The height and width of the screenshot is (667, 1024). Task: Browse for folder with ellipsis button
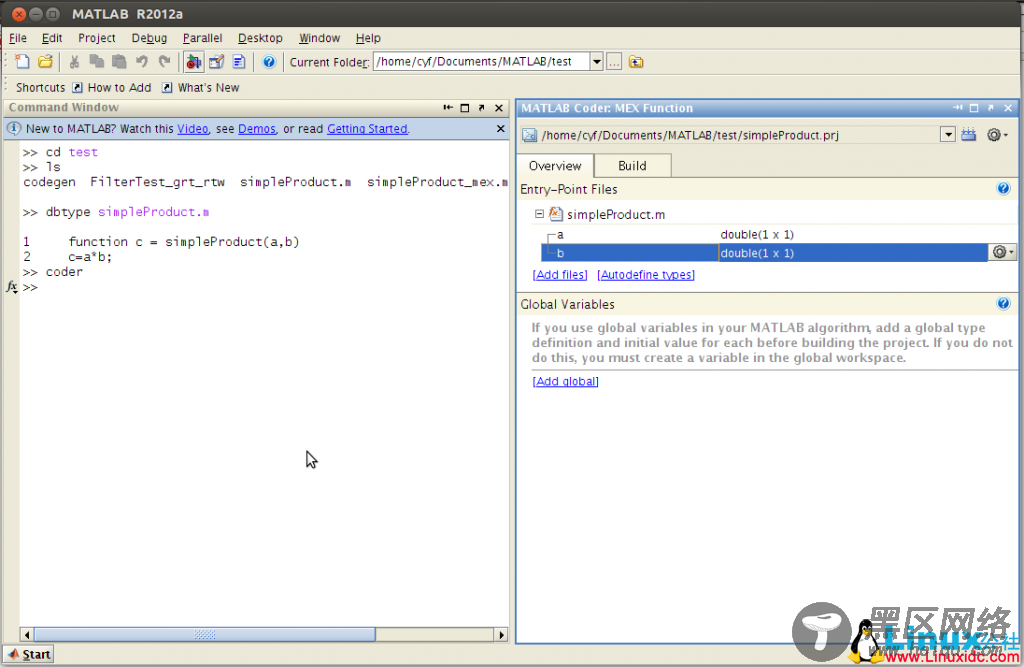pos(614,62)
